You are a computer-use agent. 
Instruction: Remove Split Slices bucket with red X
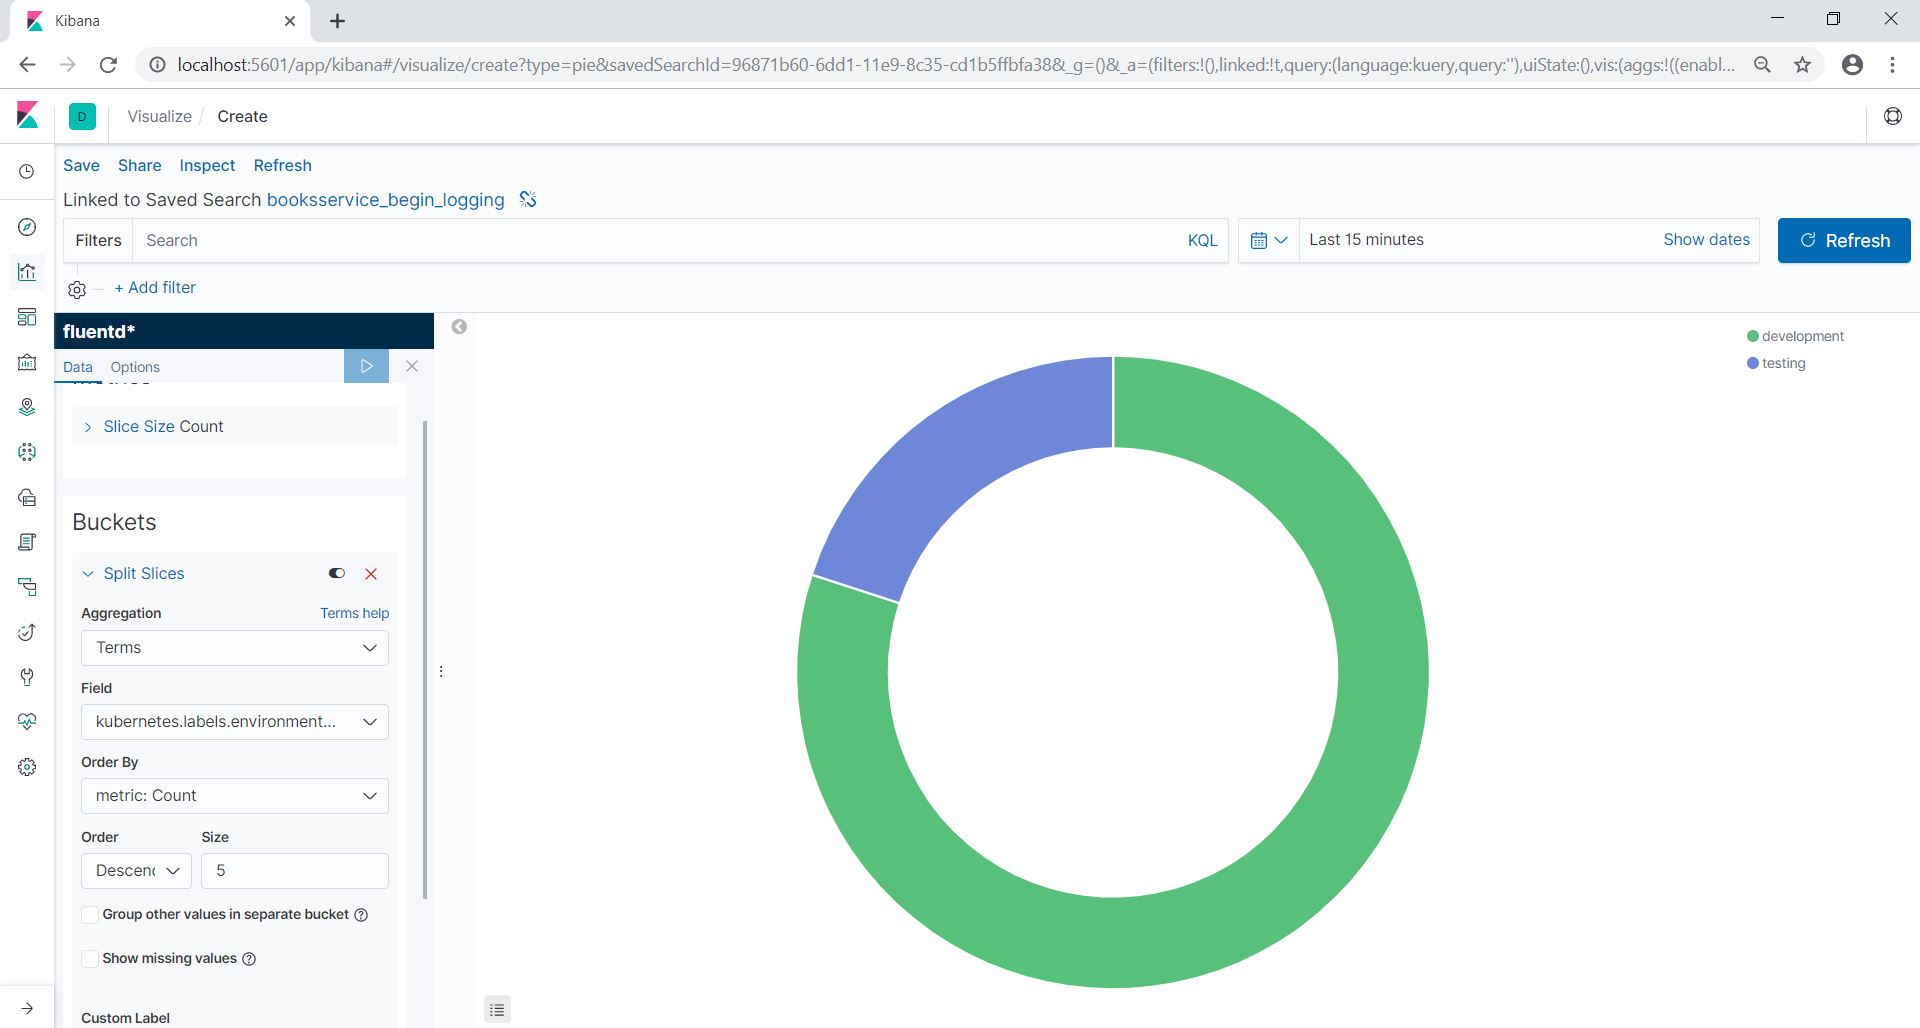(x=371, y=574)
